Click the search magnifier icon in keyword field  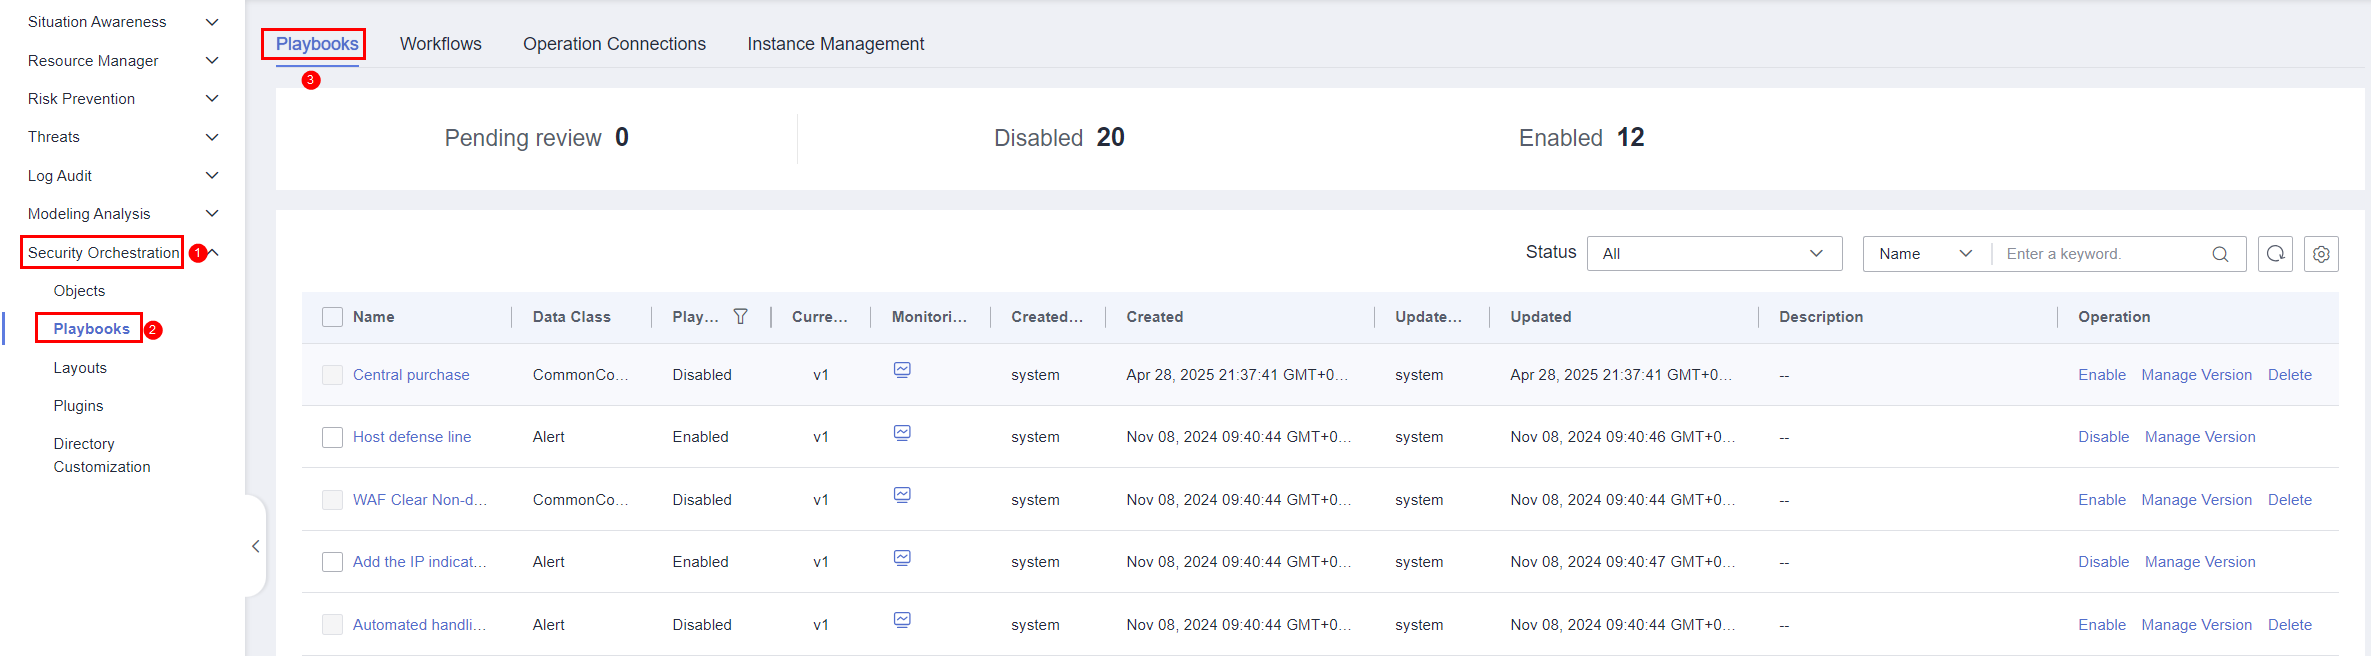click(x=2220, y=254)
